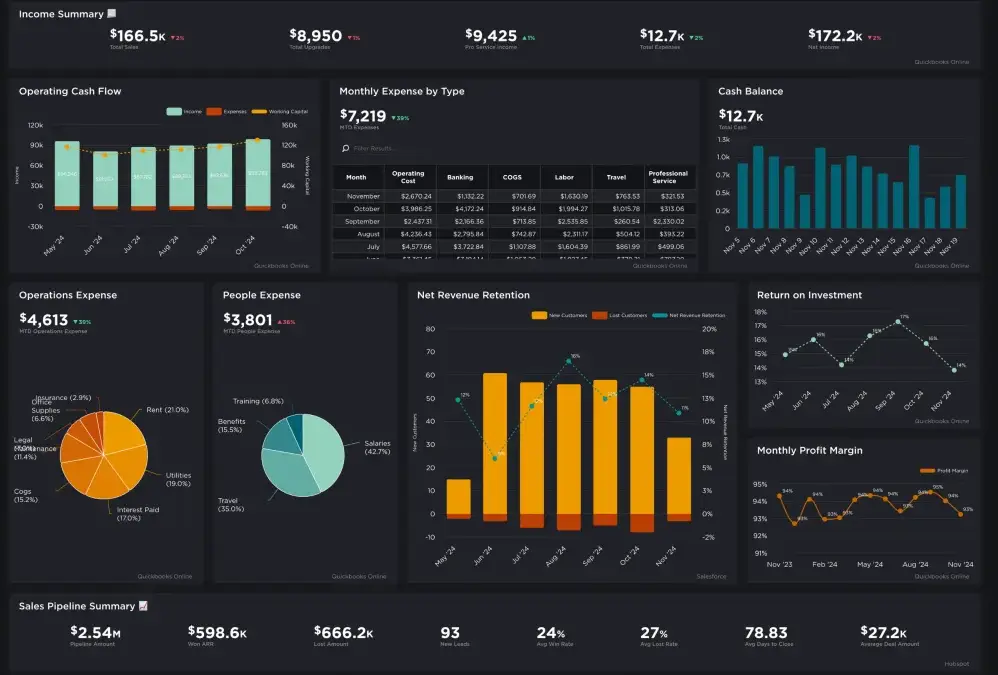
Task: Click the green up-arrow beside $9,425
Action: (523, 38)
